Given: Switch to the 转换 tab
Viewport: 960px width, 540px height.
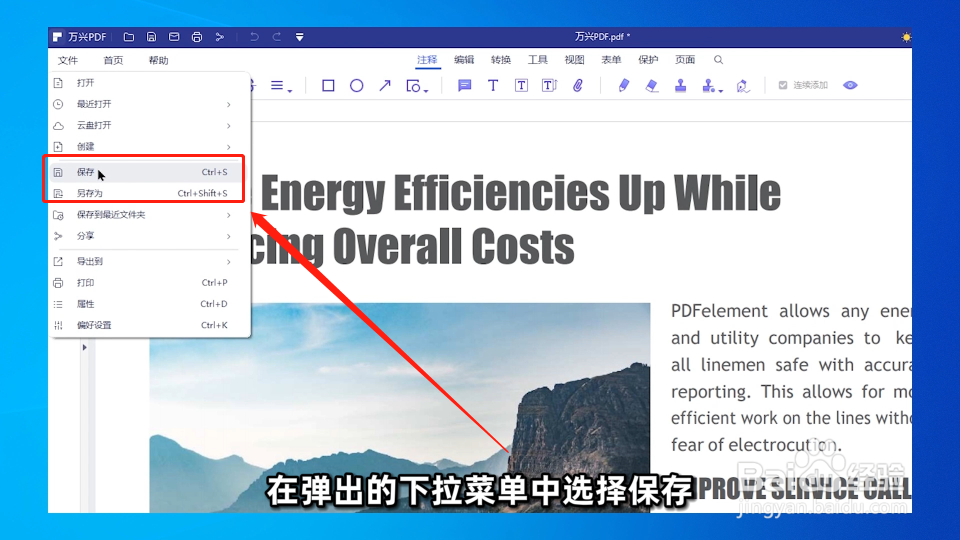Looking at the screenshot, I should tap(501, 59).
